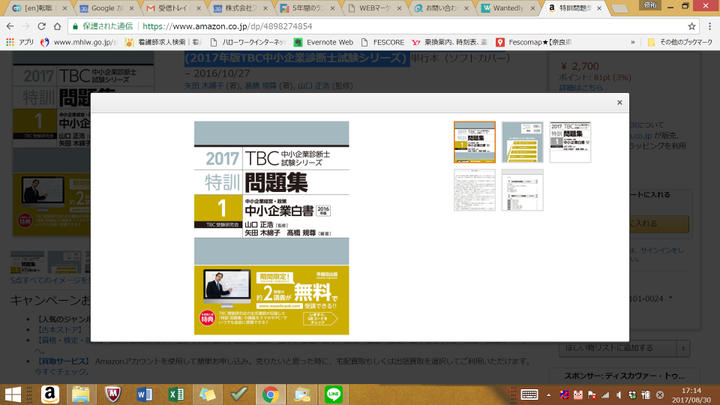The height and width of the screenshot is (405, 720).
Task: Select the yellow bars thumbnail in popup
Action: (523, 142)
